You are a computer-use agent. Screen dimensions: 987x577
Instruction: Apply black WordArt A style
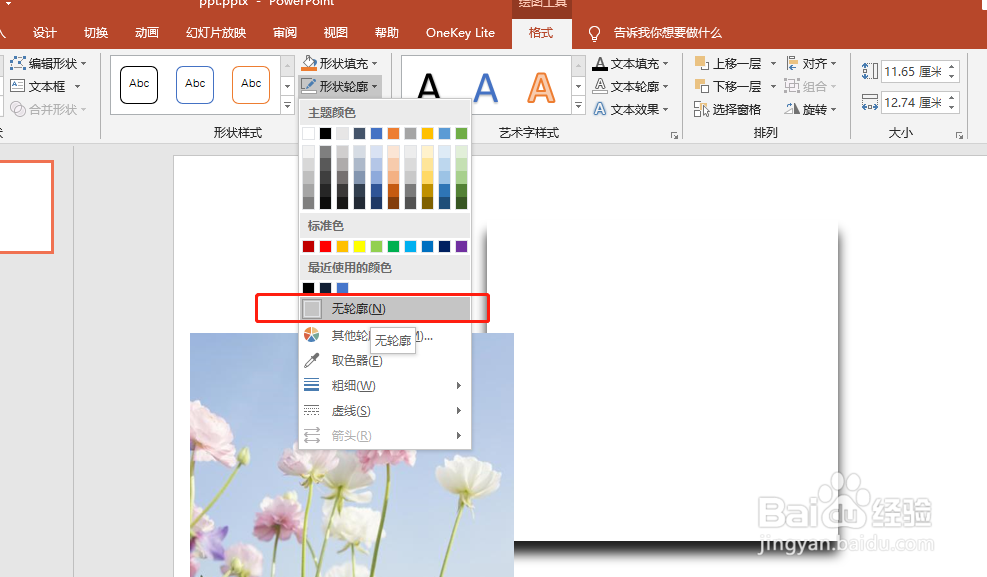[429, 87]
